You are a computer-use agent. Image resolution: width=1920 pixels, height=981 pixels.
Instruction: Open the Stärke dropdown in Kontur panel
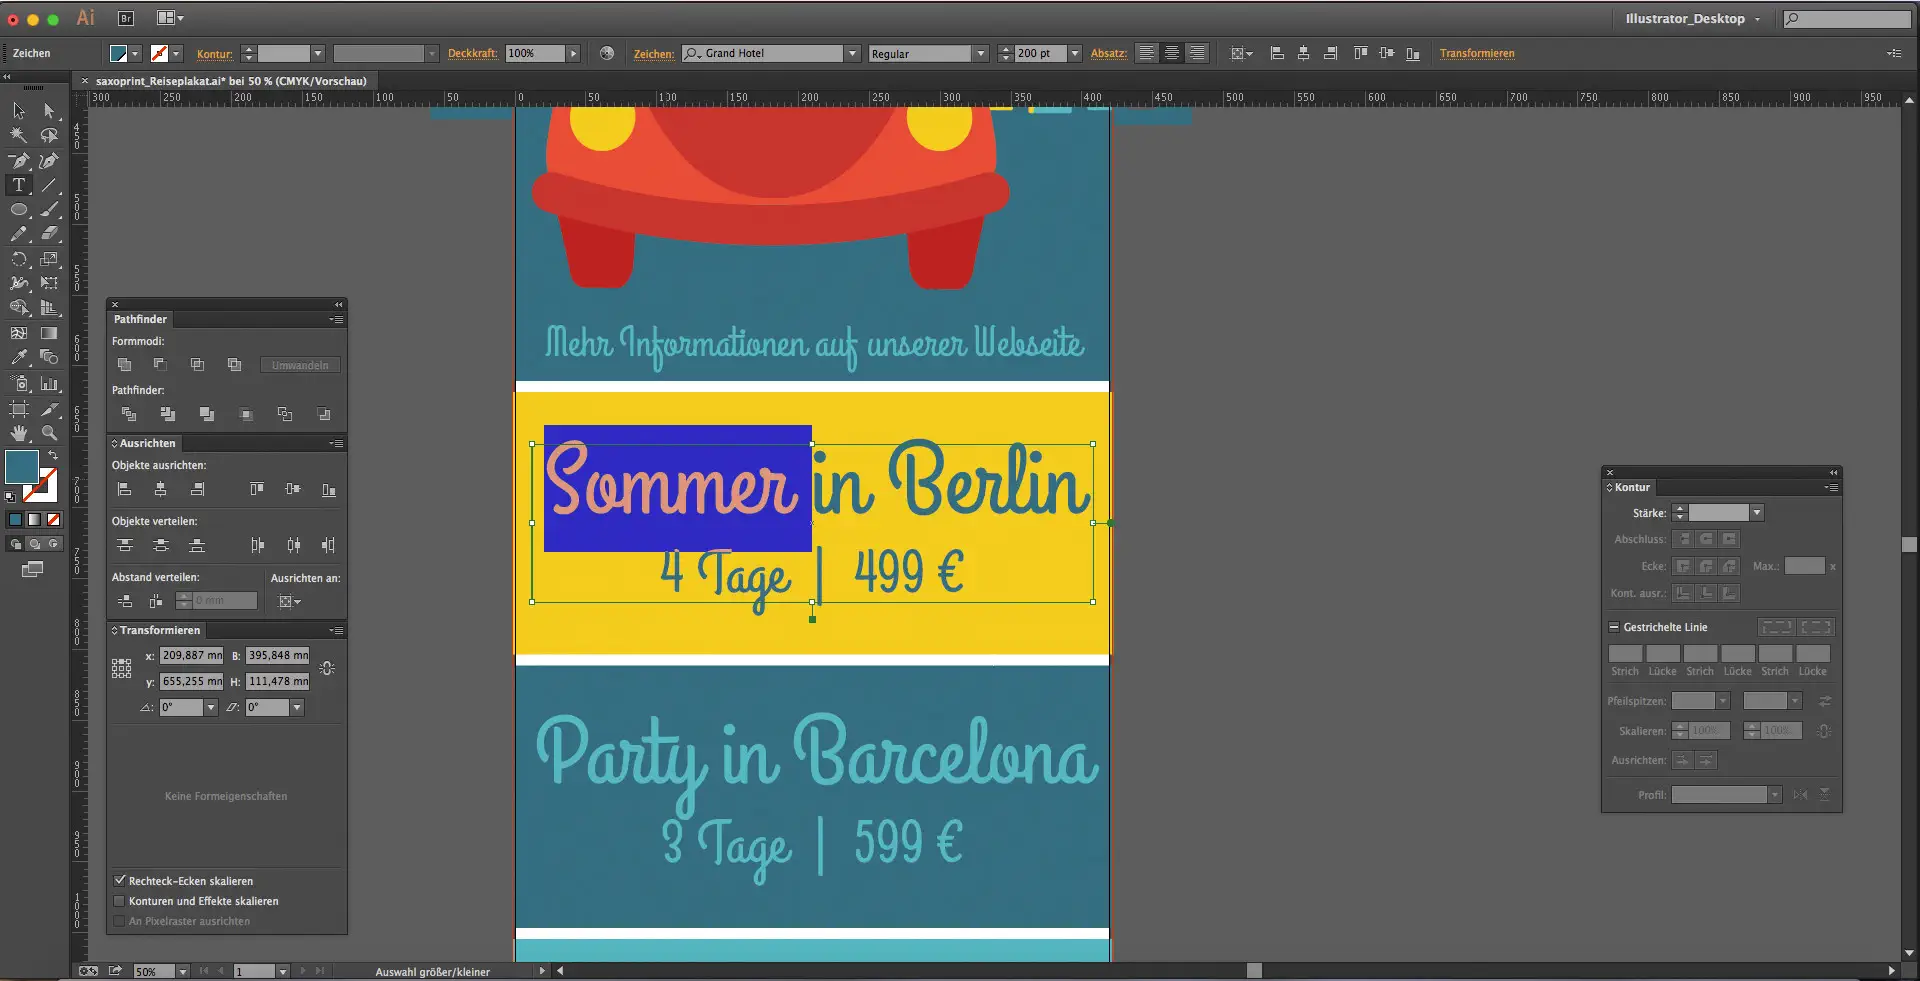click(x=1756, y=512)
